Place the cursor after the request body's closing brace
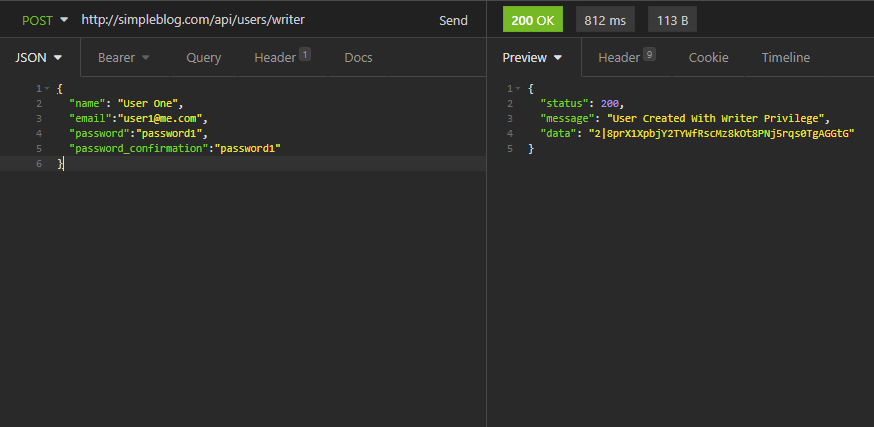This screenshot has height=427, width=874. click(65, 163)
